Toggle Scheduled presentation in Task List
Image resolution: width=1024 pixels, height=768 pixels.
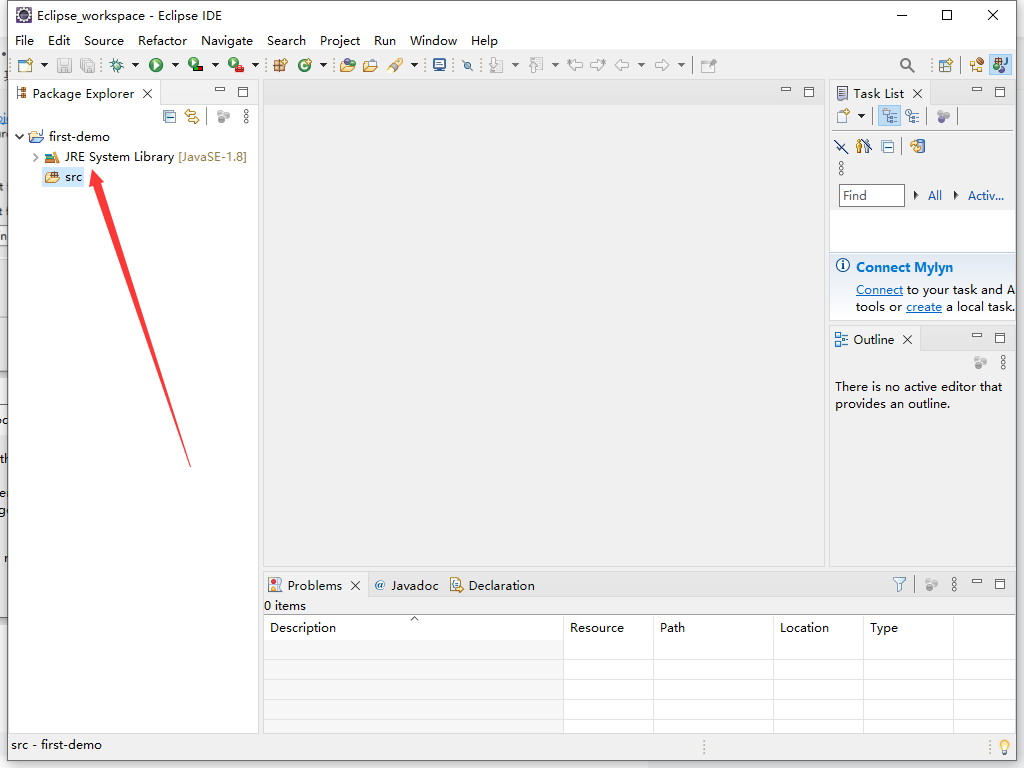pyautogui.click(x=912, y=116)
